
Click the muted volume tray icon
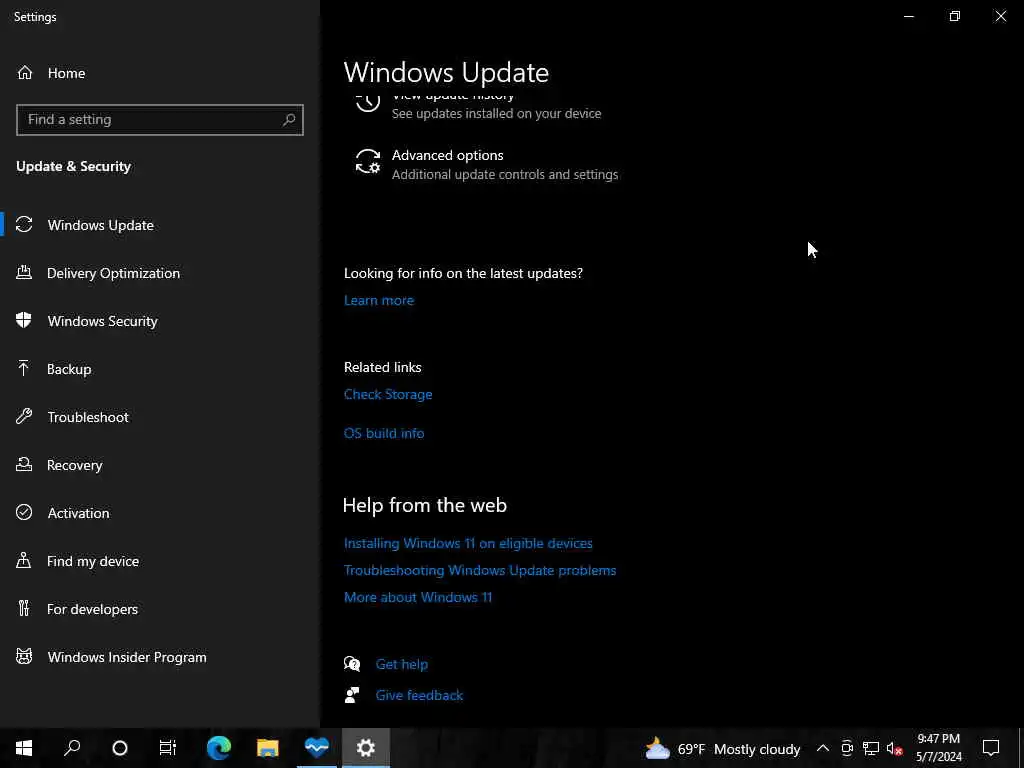click(895, 749)
